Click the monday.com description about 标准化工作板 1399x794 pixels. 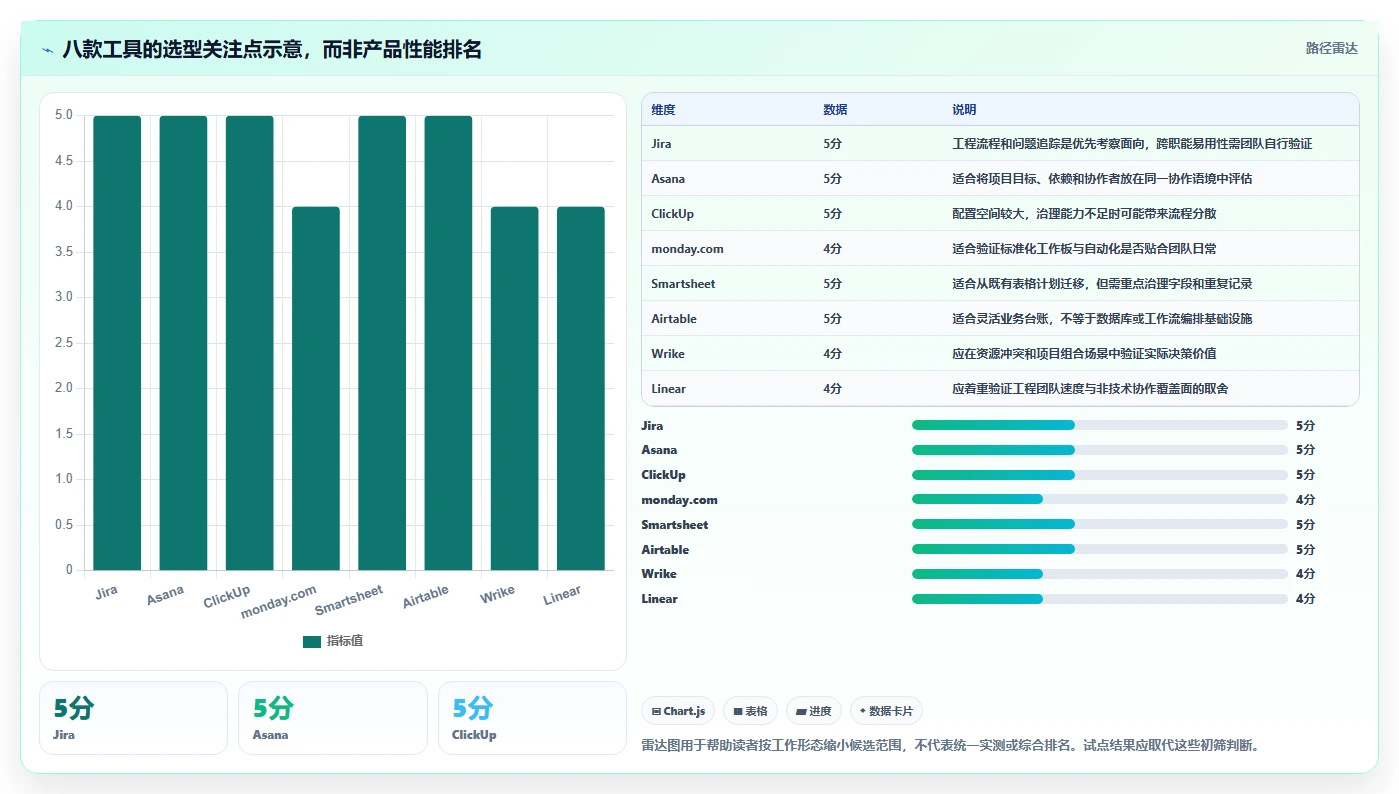[x=1084, y=249]
